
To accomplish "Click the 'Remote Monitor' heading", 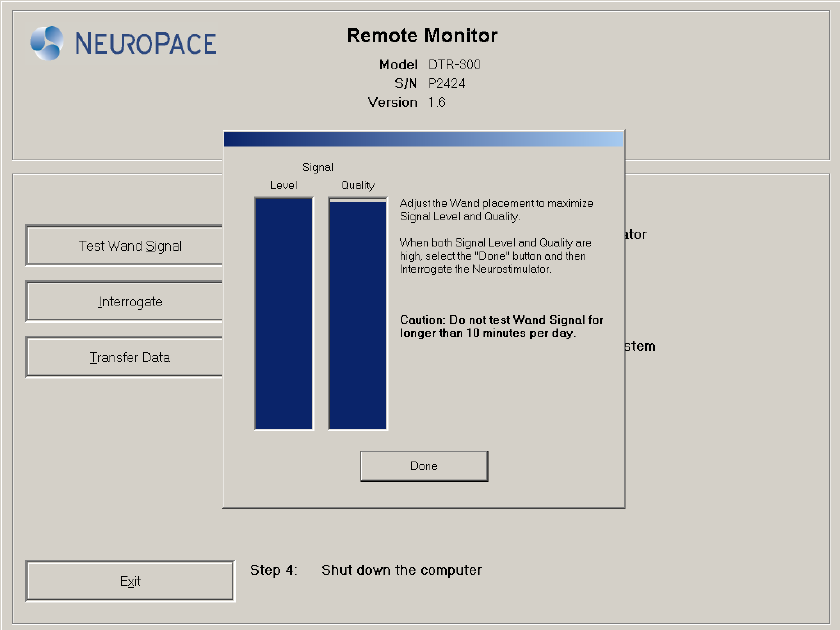I will [422, 35].
